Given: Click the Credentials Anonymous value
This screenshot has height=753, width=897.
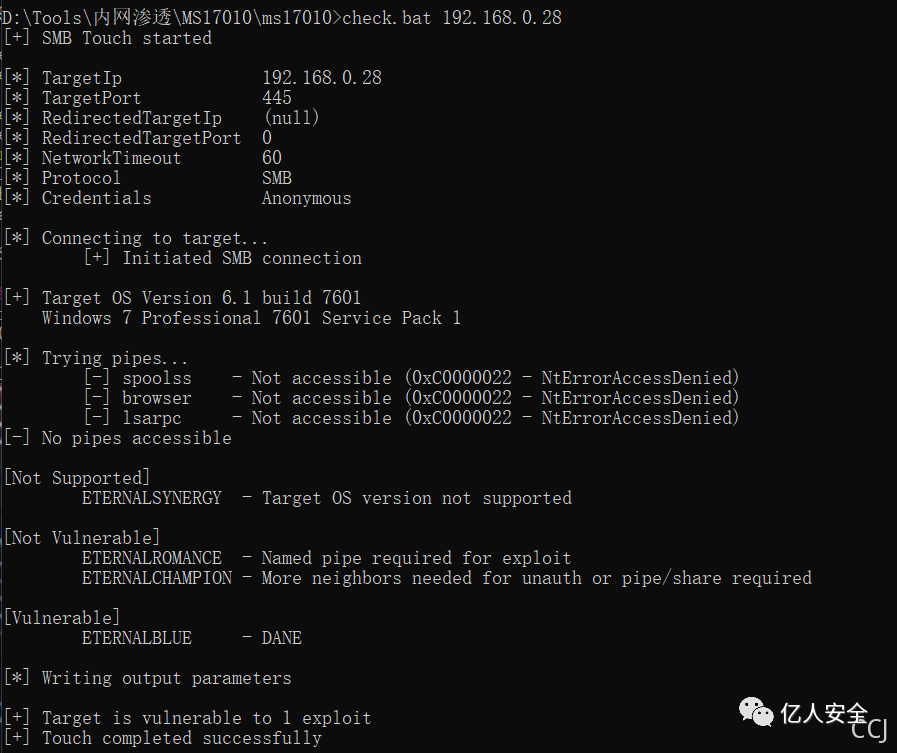Looking at the screenshot, I should [307, 198].
